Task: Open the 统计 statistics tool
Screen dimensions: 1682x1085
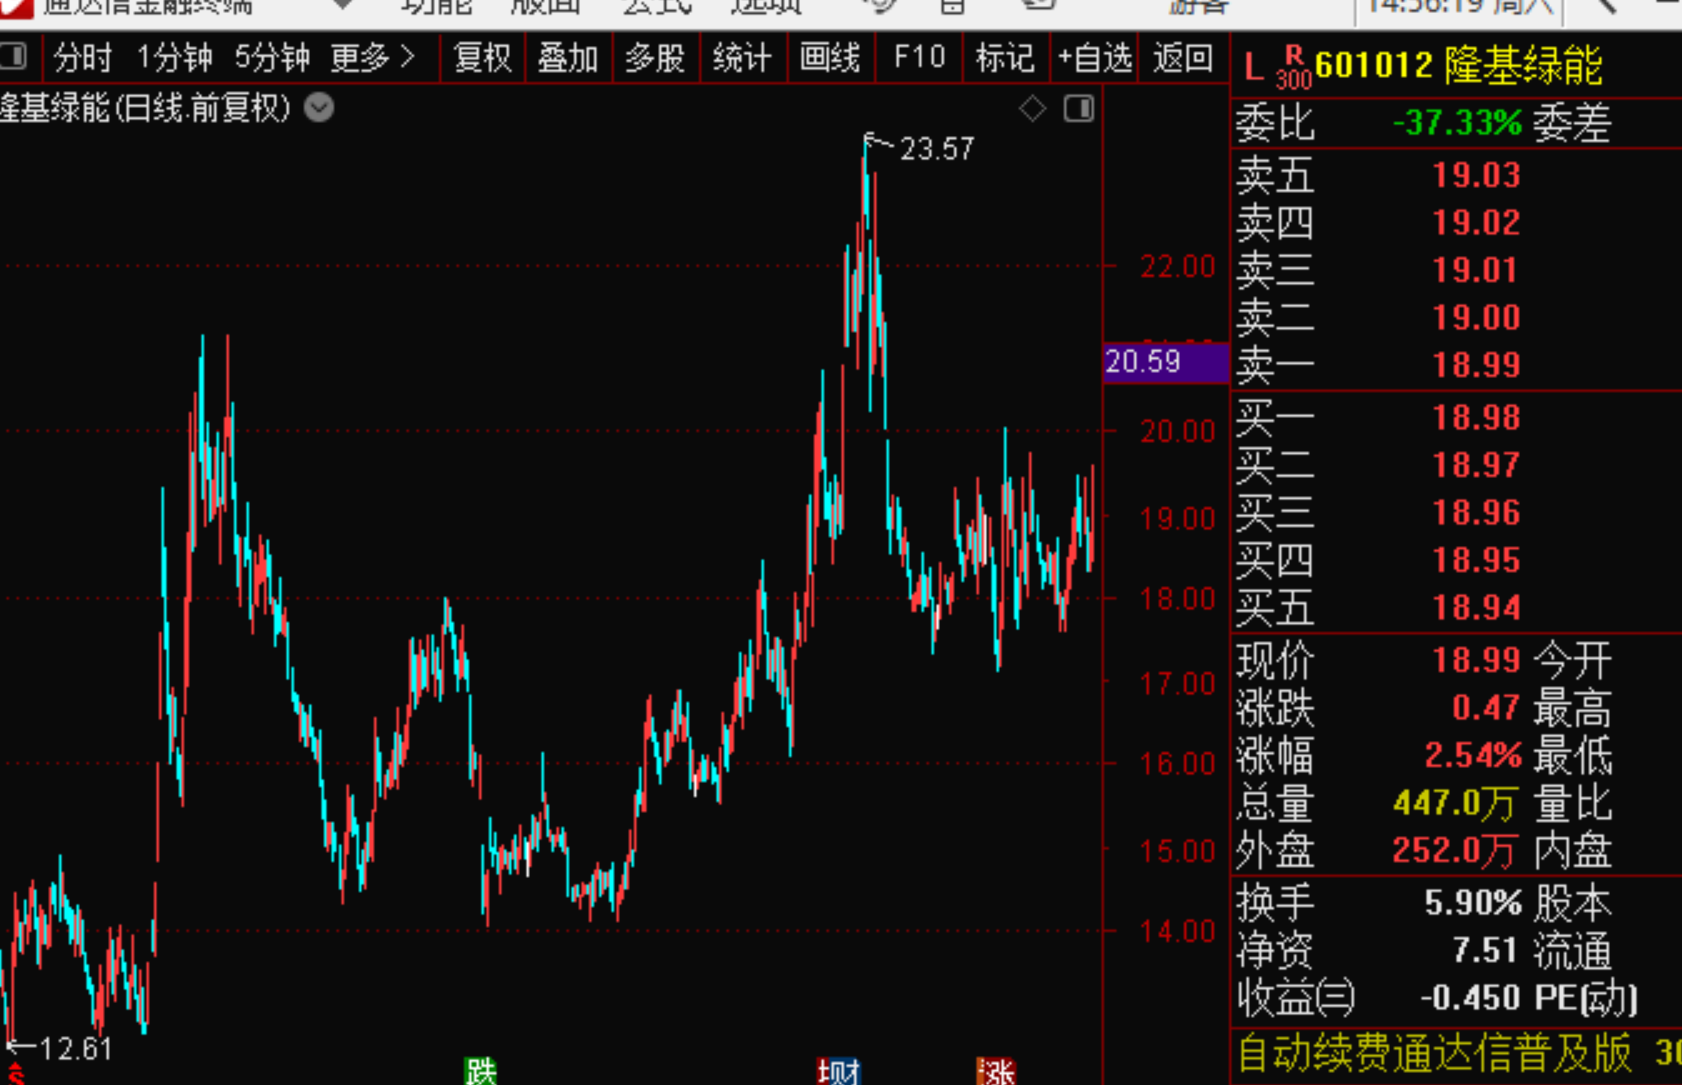Action: point(742,58)
